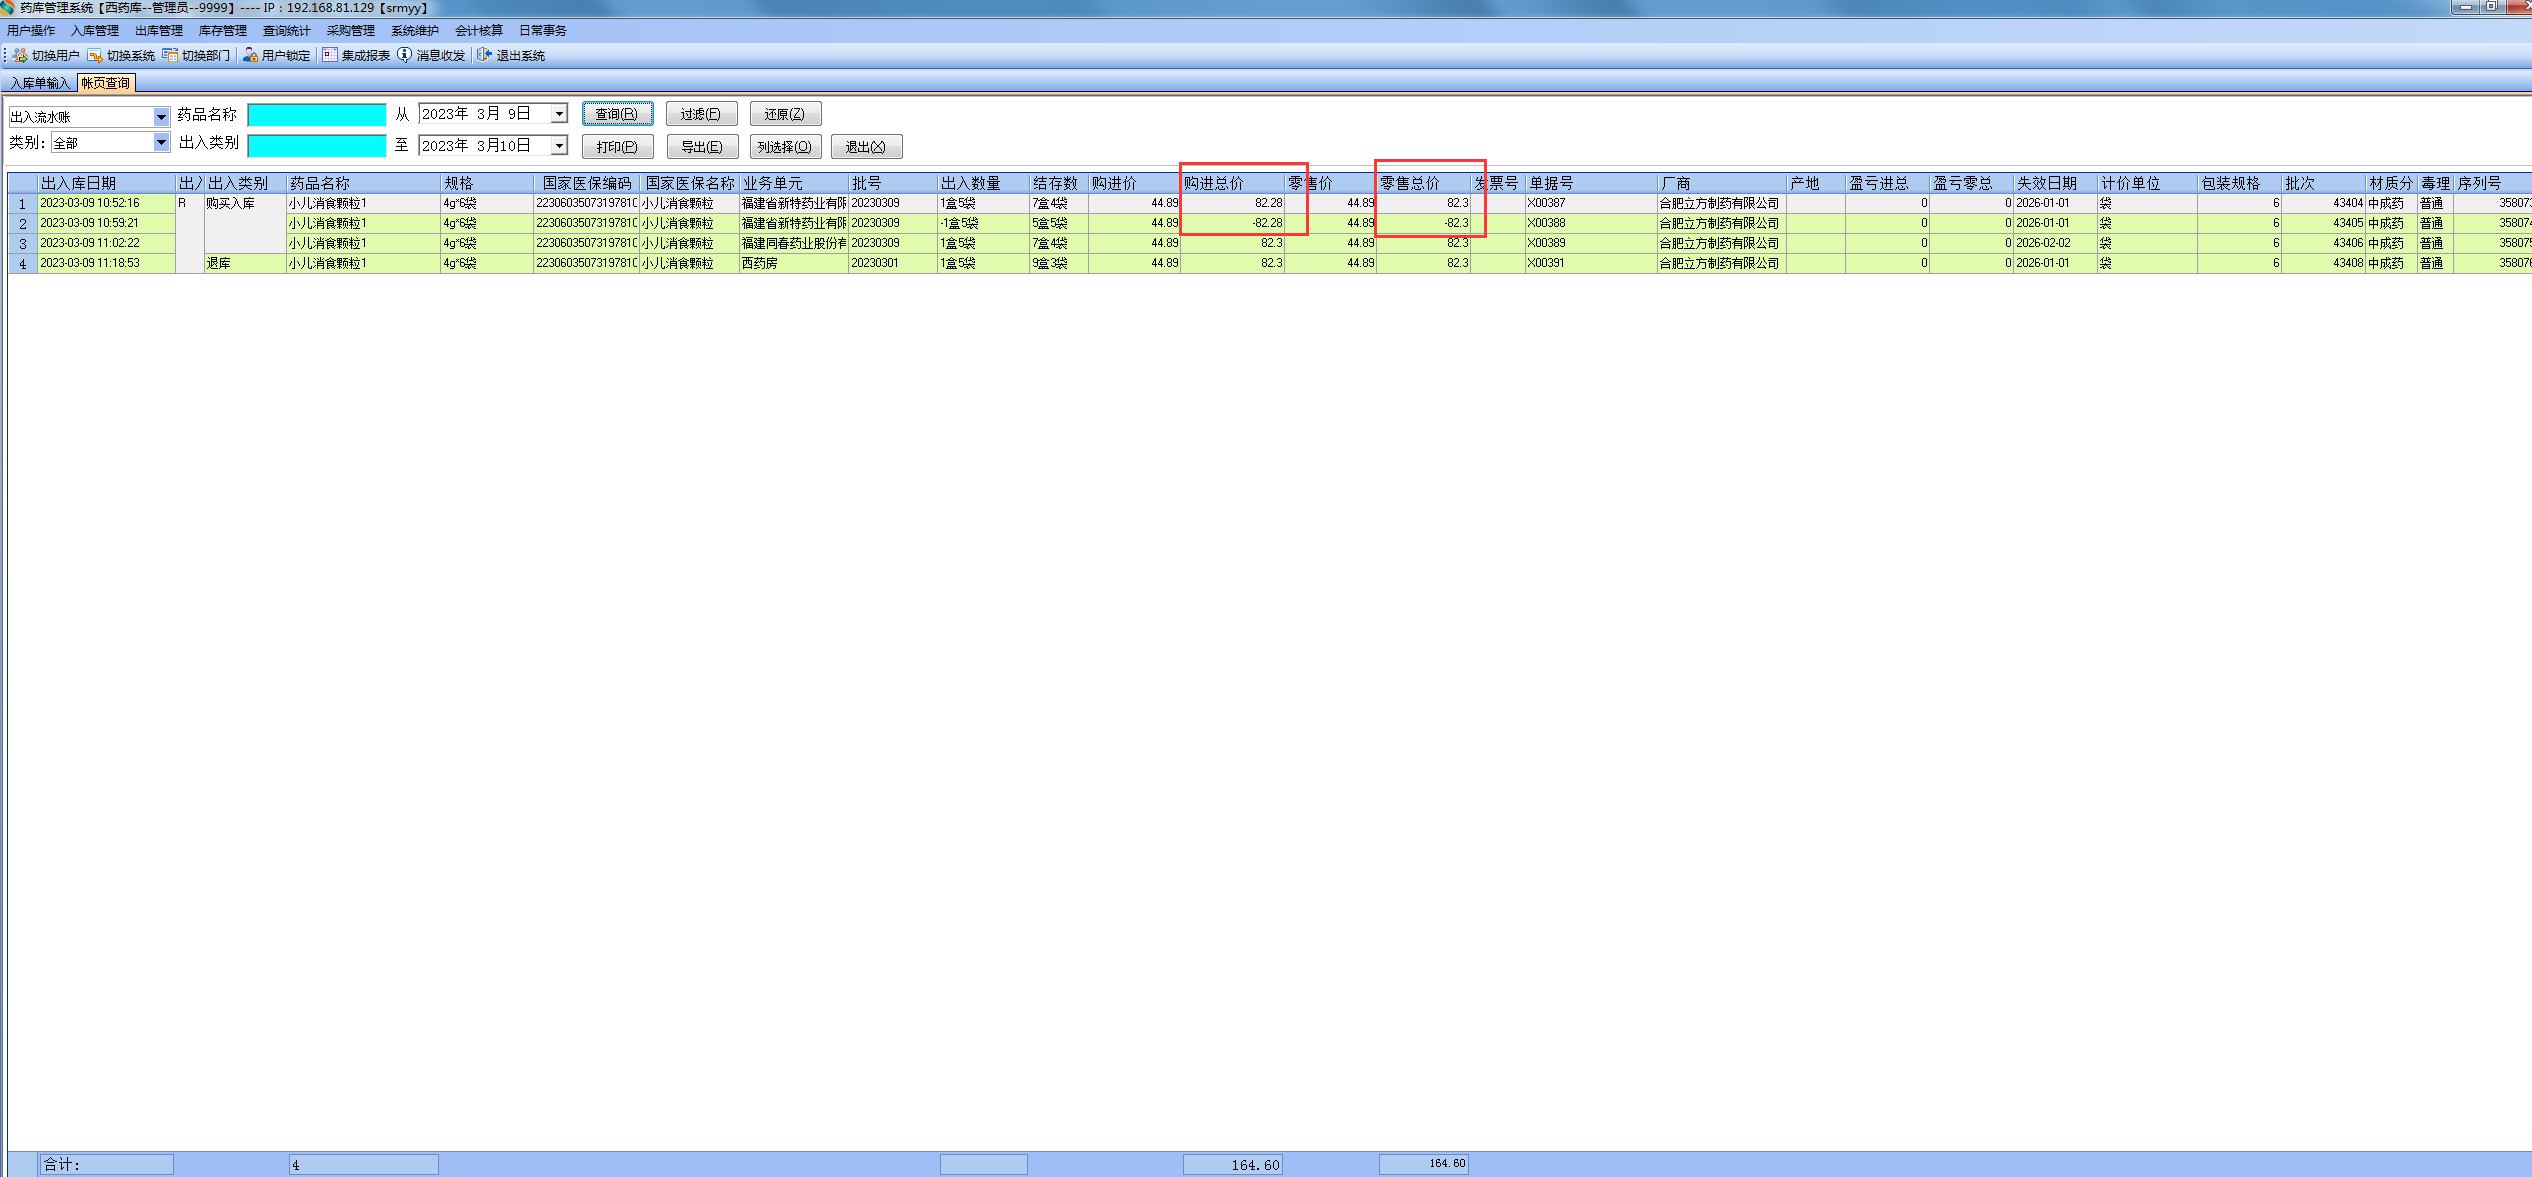Viewport: 2532px width, 1177px height.
Task: Open the start date picker dropdown
Action: (x=559, y=114)
